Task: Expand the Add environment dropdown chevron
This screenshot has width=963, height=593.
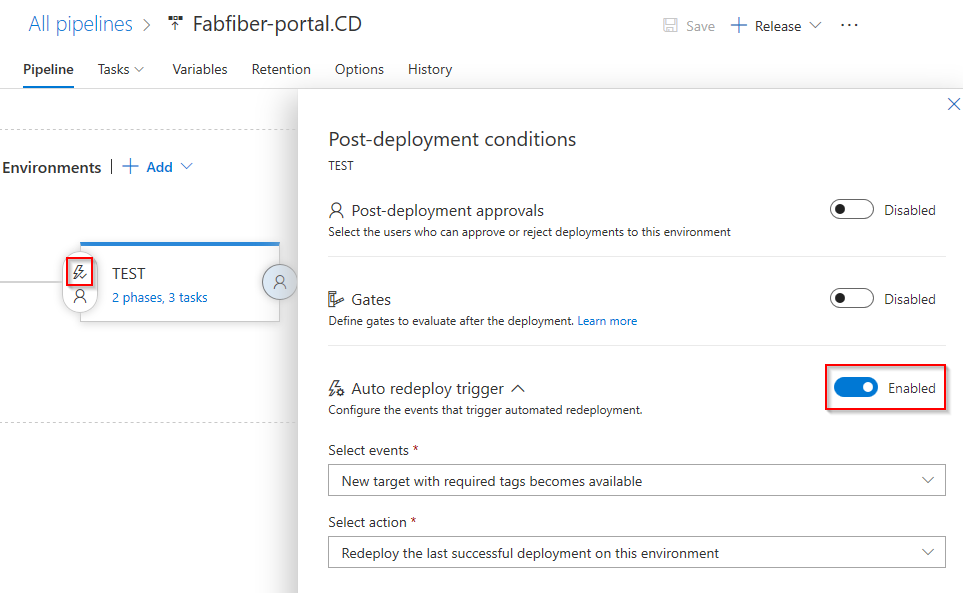Action: pos(187,166)
